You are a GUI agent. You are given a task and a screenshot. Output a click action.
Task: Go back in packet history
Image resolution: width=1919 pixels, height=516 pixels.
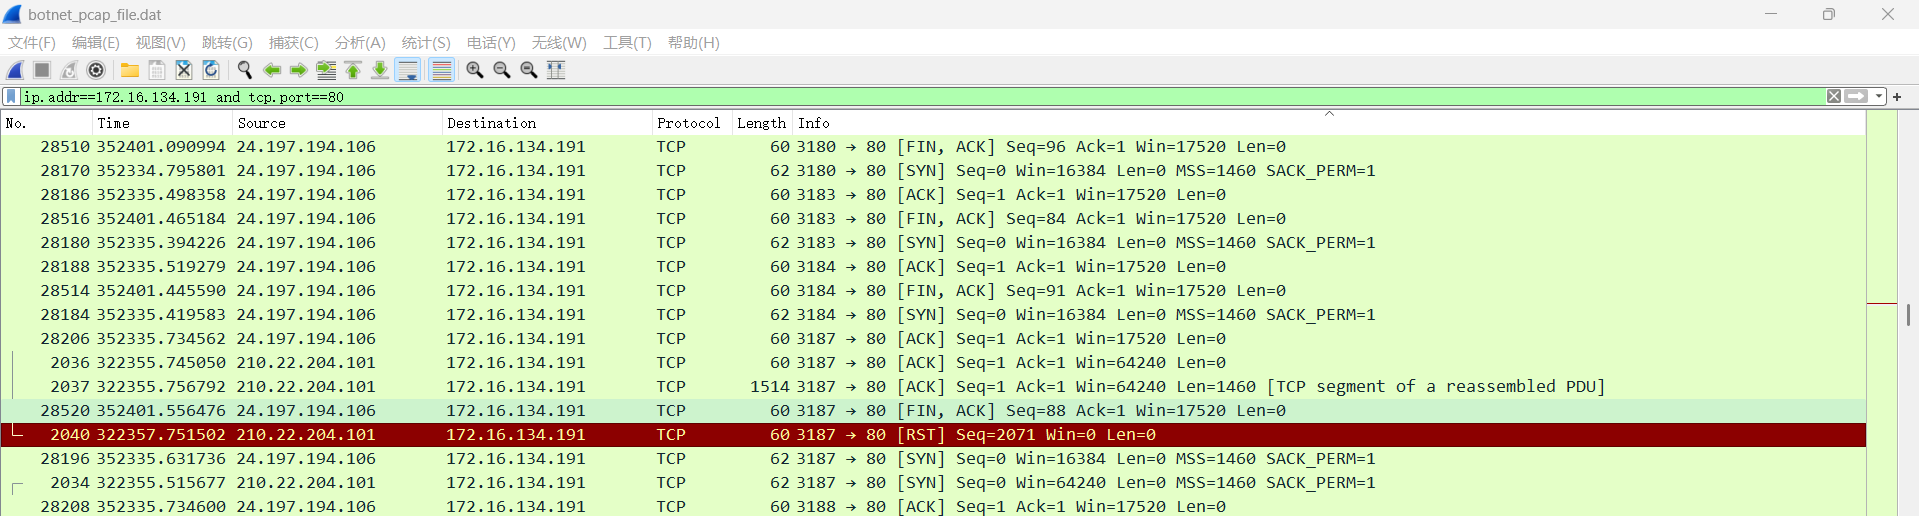pyautogui.click(x=271, y=70)
